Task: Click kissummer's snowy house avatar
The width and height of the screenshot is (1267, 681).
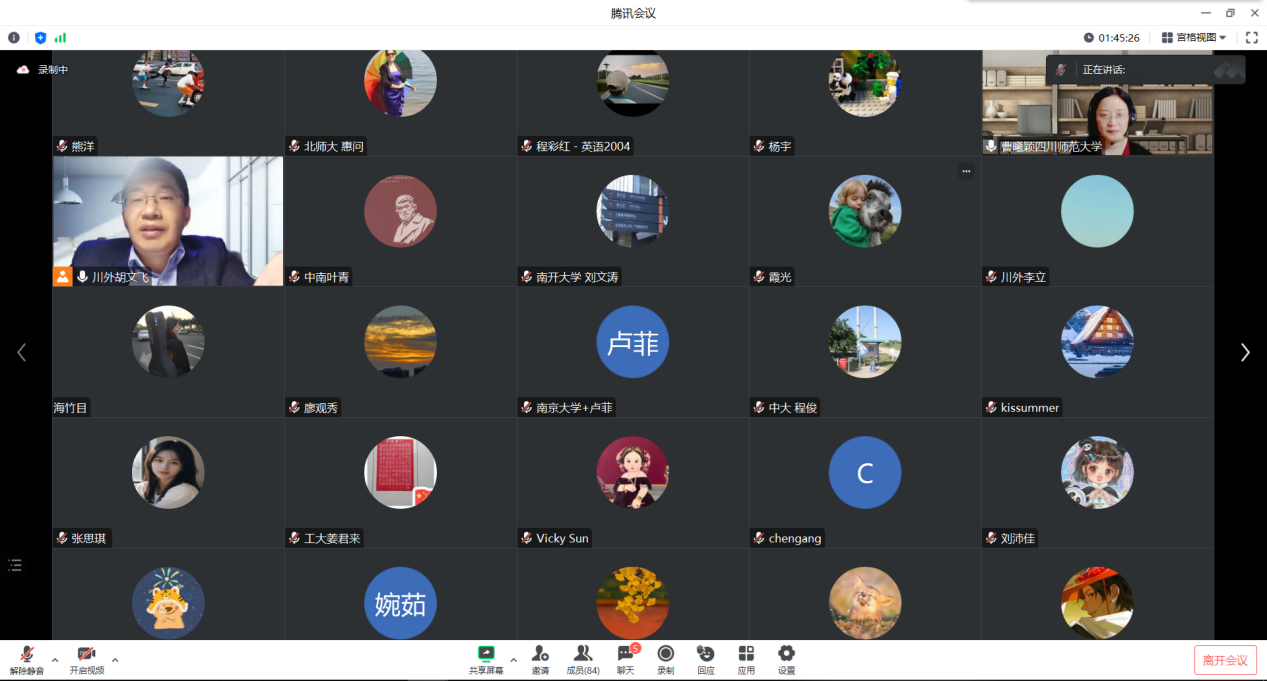Action: [x=1097, y=342]
